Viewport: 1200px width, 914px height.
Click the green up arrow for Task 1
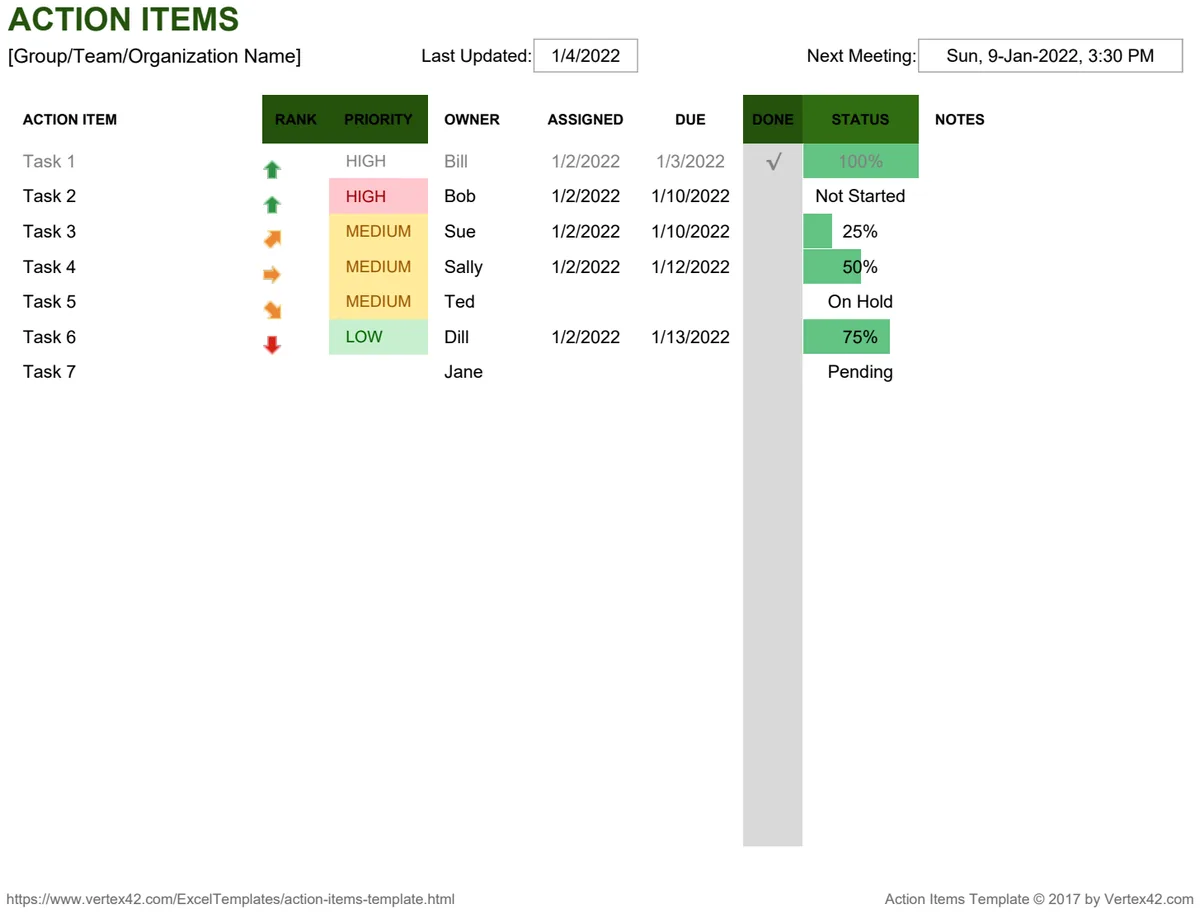click(272, 170)
